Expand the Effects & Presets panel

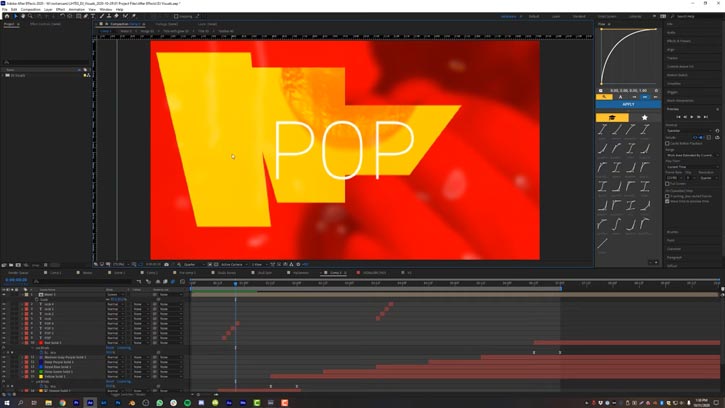coord(679,41)
